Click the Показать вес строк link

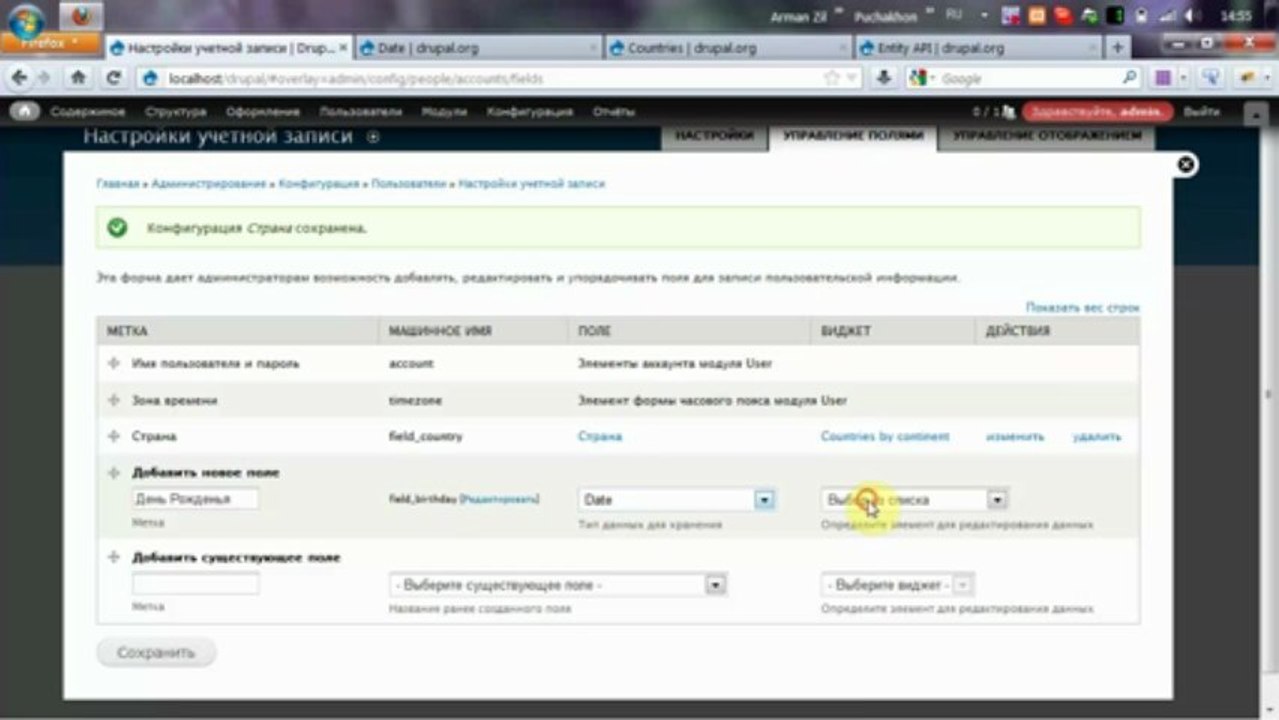click(1082, 308)
